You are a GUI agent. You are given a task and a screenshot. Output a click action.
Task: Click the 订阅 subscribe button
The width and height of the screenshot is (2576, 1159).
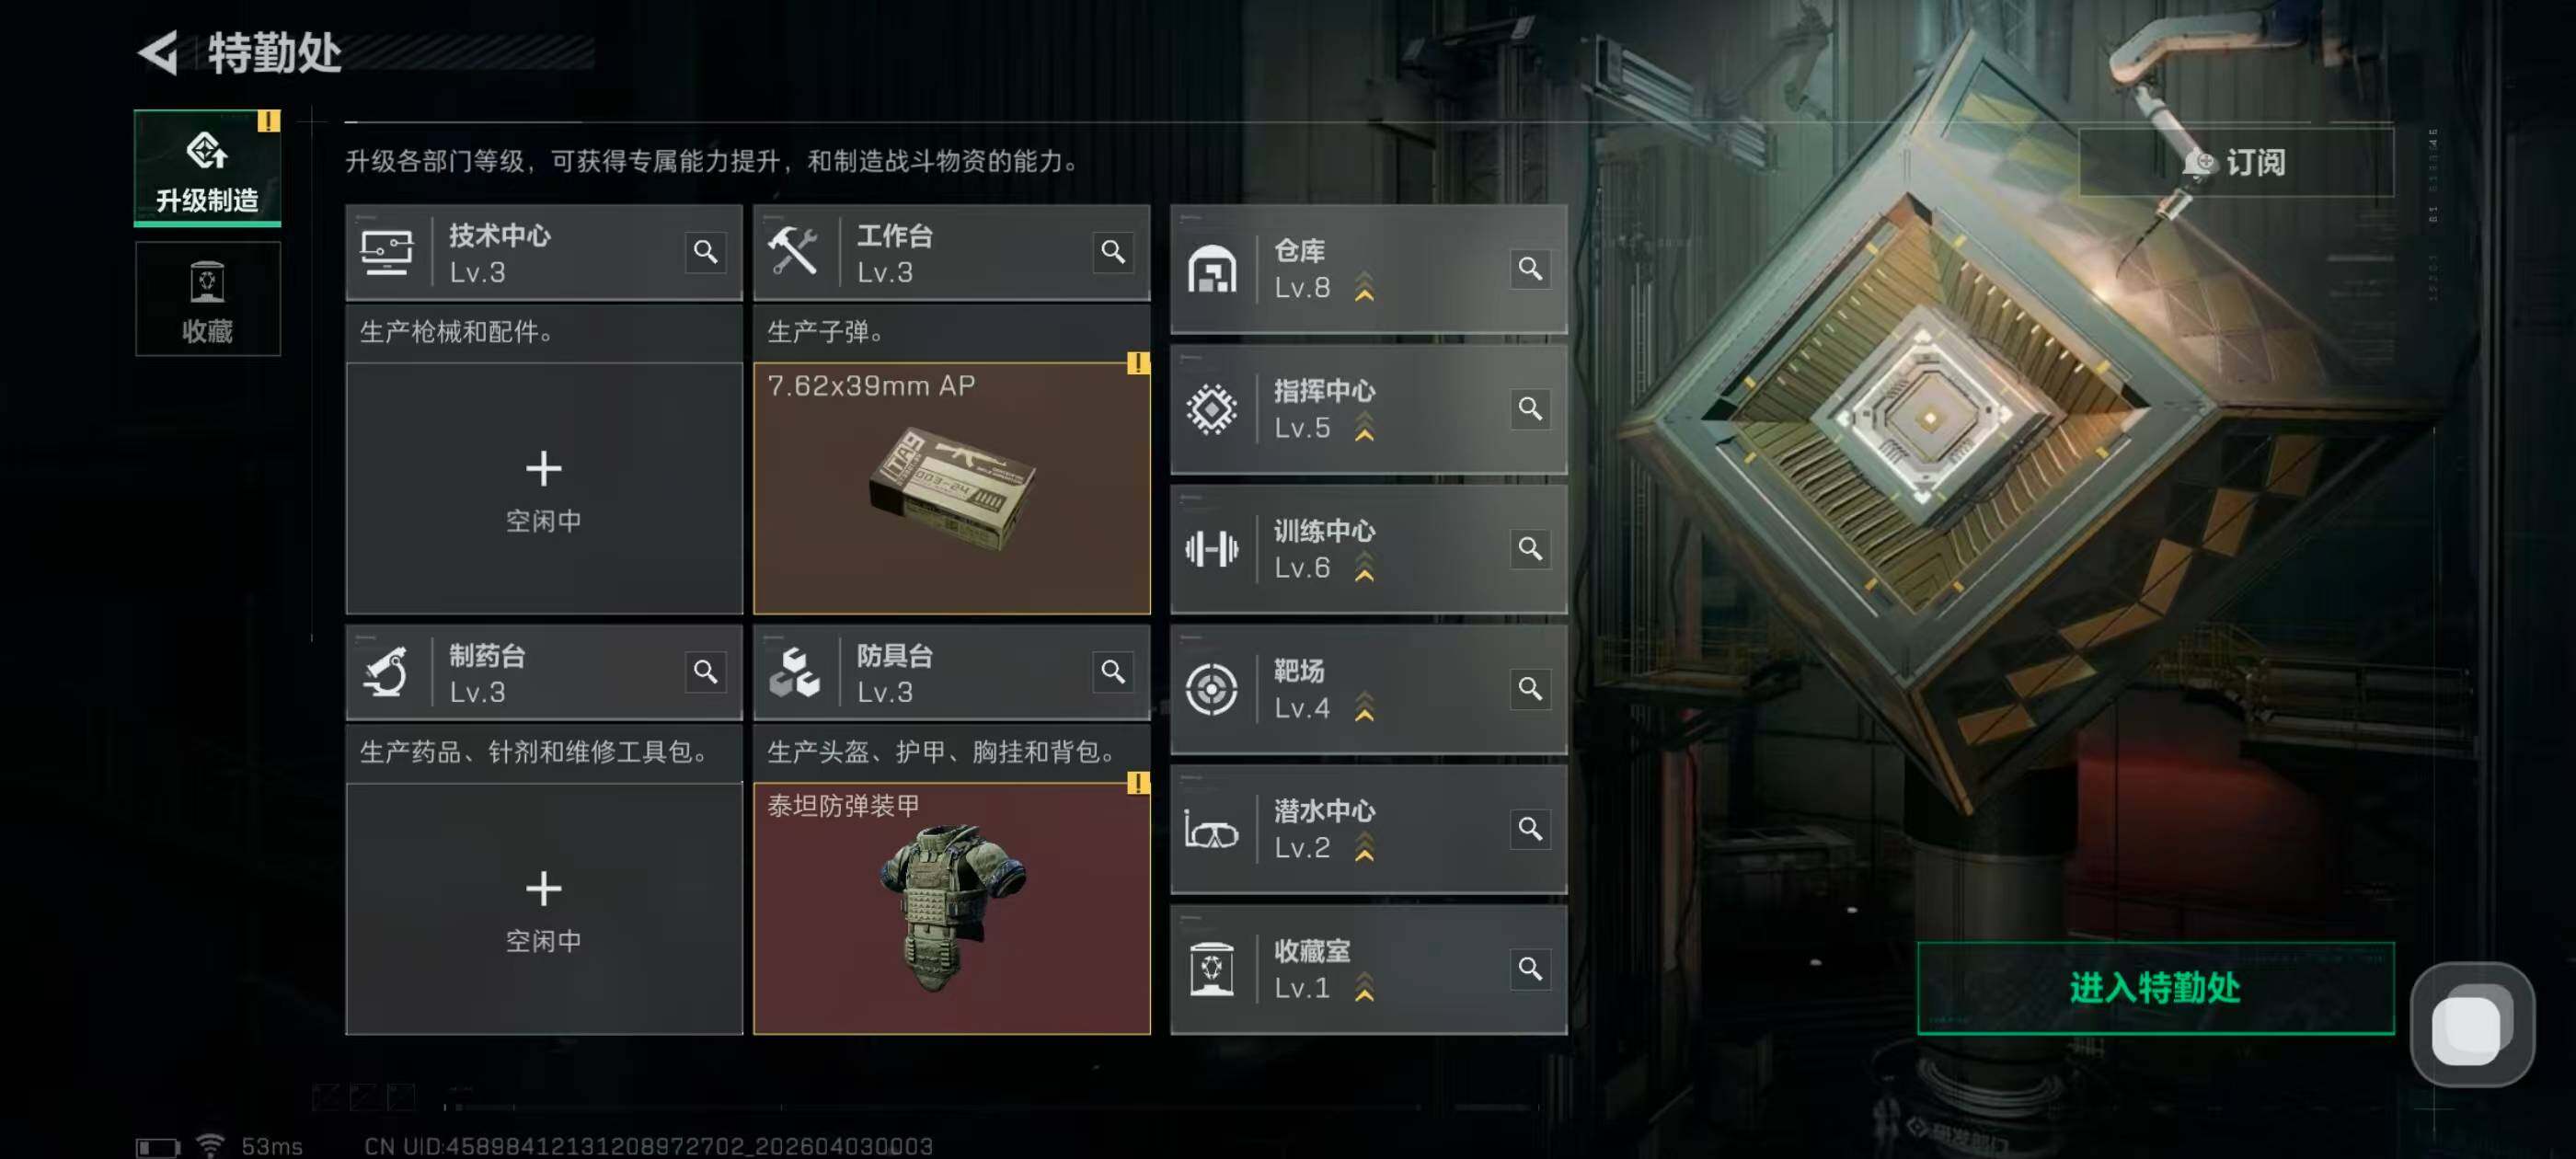coord(2236,162)
